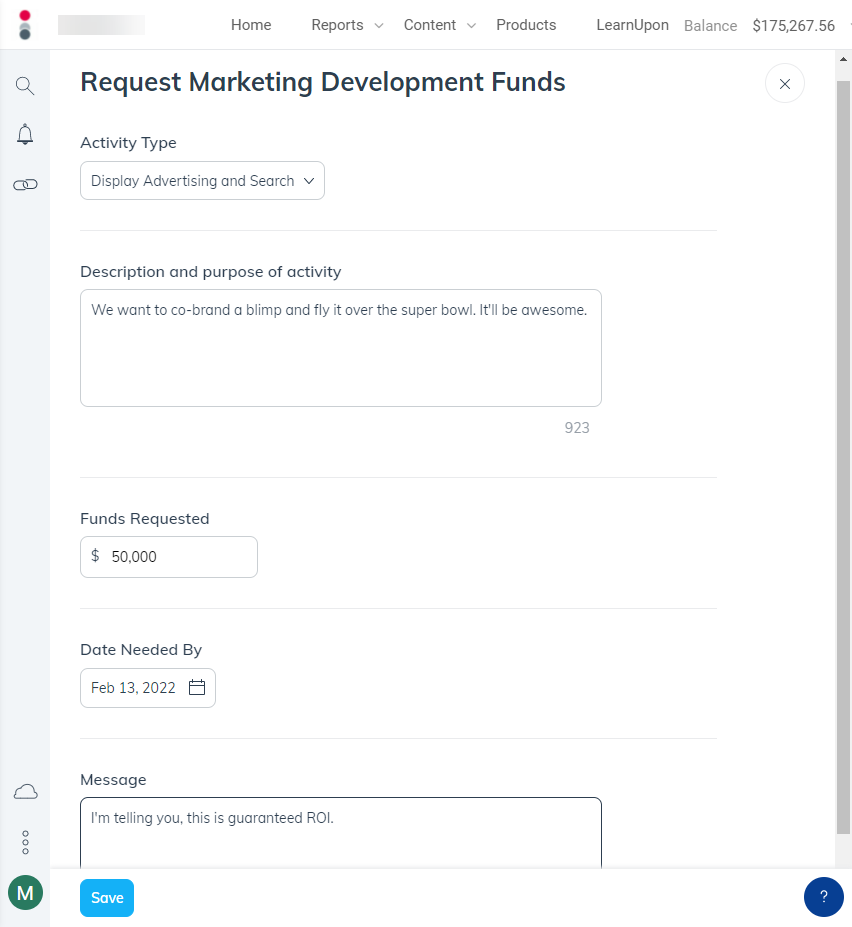
Task: Open the calendar picker icon
Action: (197, 688)
